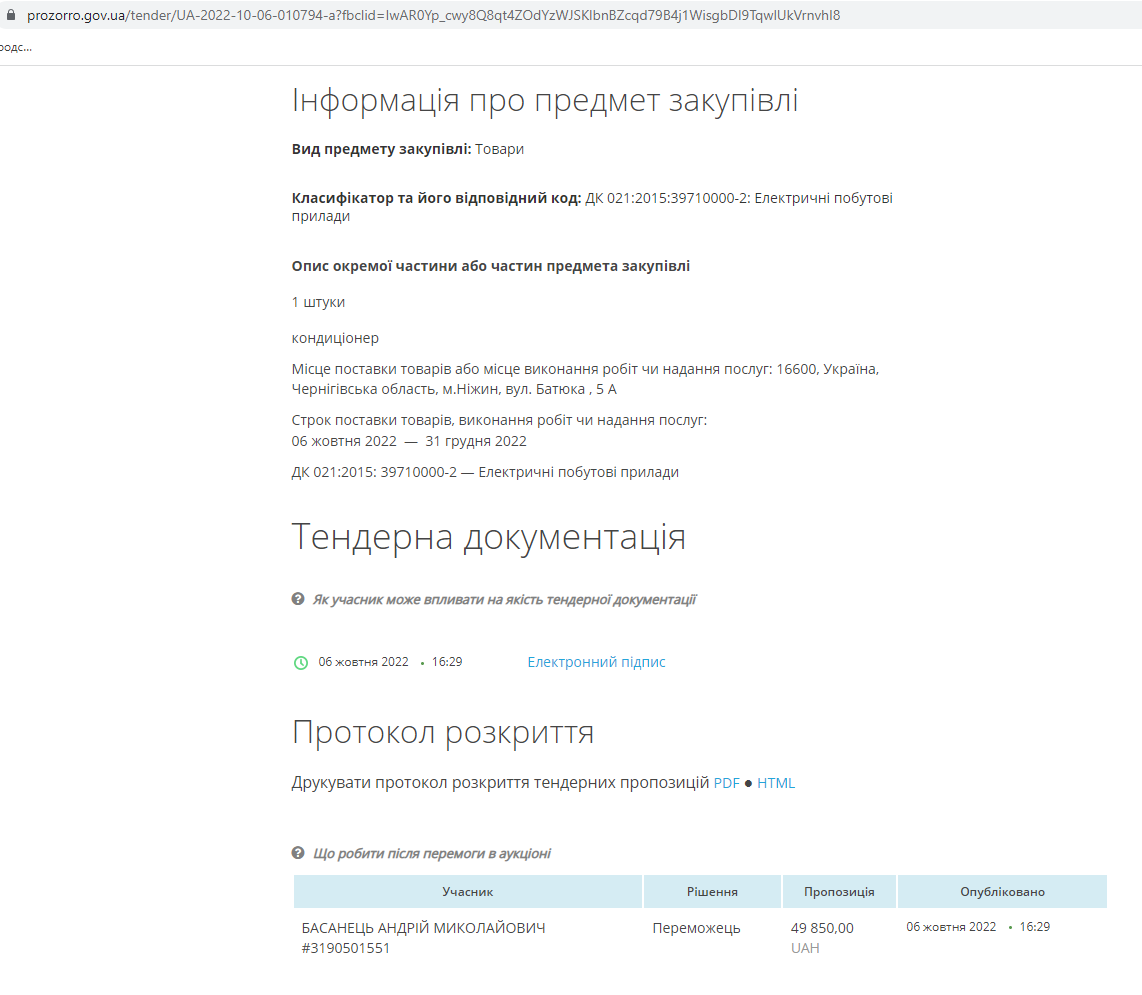Select participant БАСАНЕЦЬ АНДРІЙ МИКОЛАЙОВИЧ in table
Screen dimensions: 1142x995
[423, 928]
